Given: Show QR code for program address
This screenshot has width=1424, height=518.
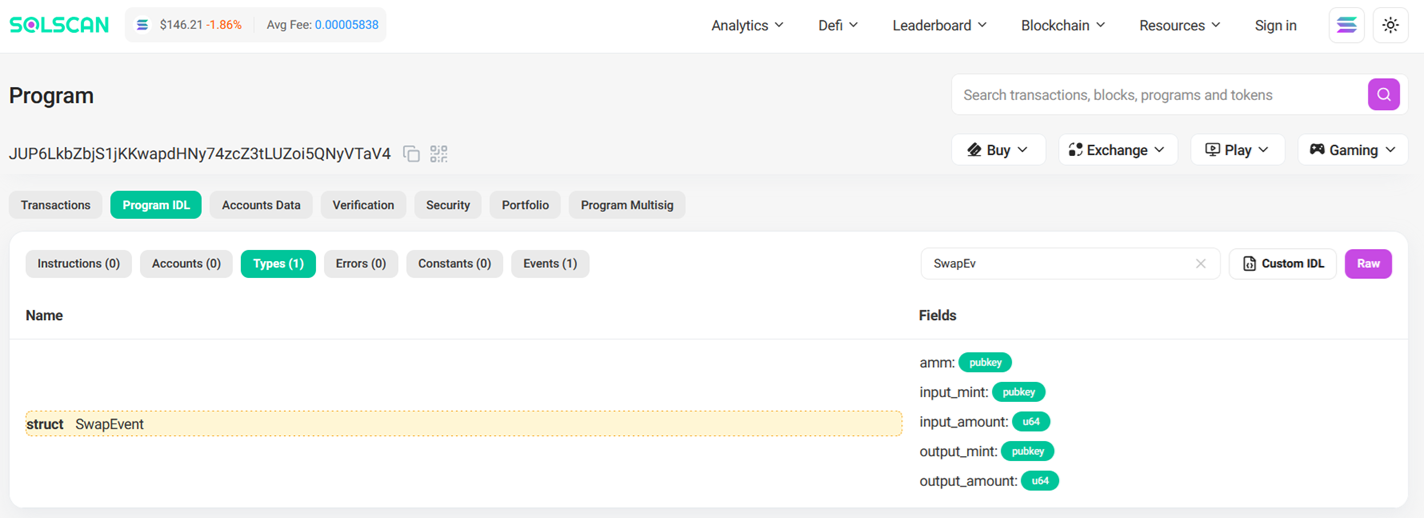Looking at the screenshot, I should [x=439, y=154].
